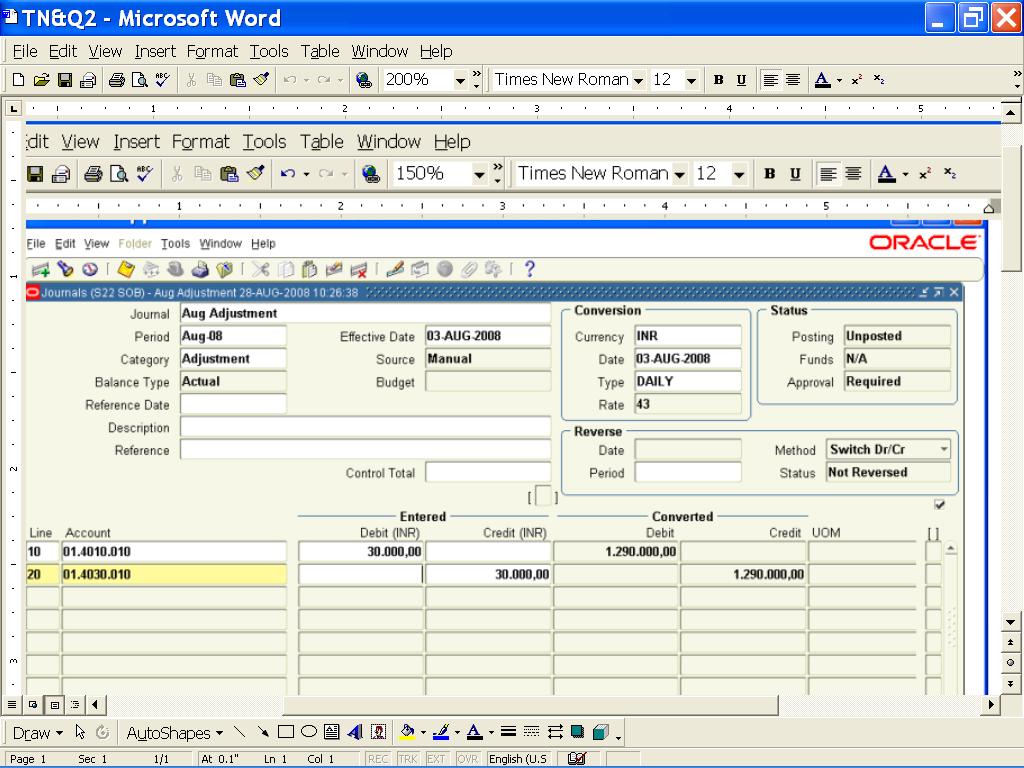Insert WordArt from the Drawing toolbar
The height and width of the screenshot is (768, 1024).
356,733
